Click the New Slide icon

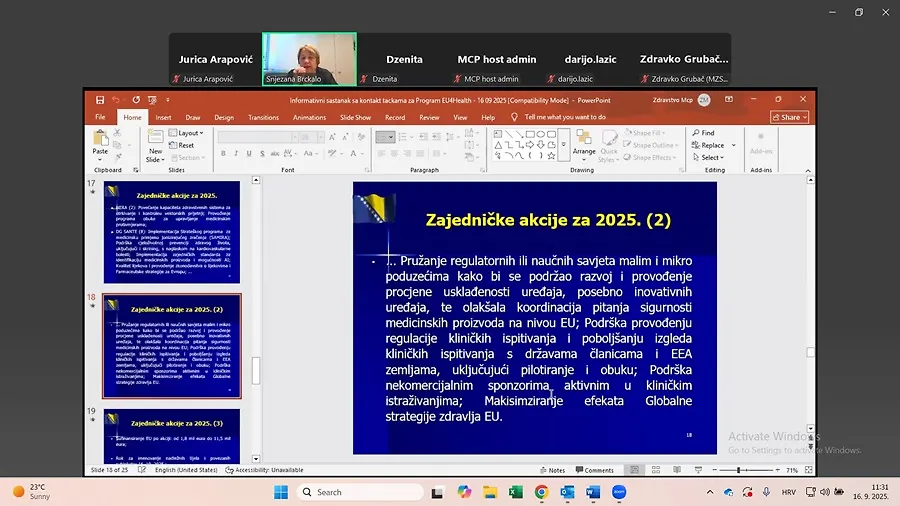coord(155,138)
